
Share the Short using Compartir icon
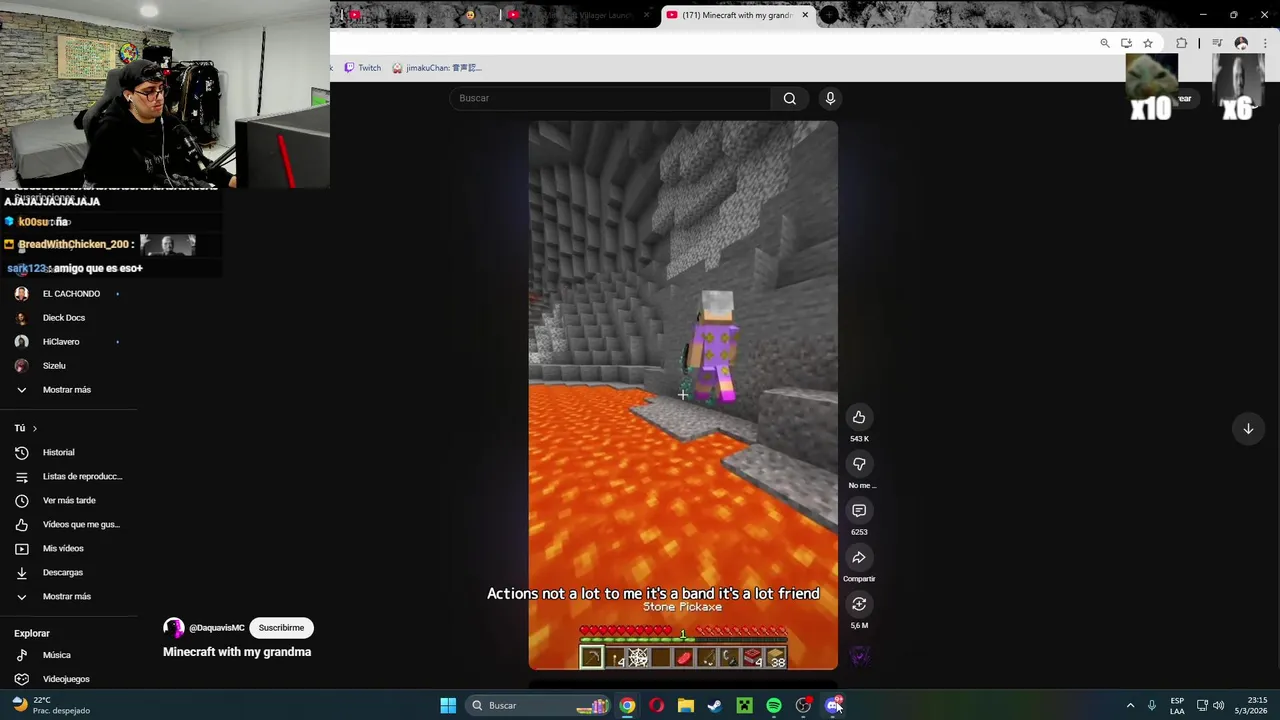859,557
